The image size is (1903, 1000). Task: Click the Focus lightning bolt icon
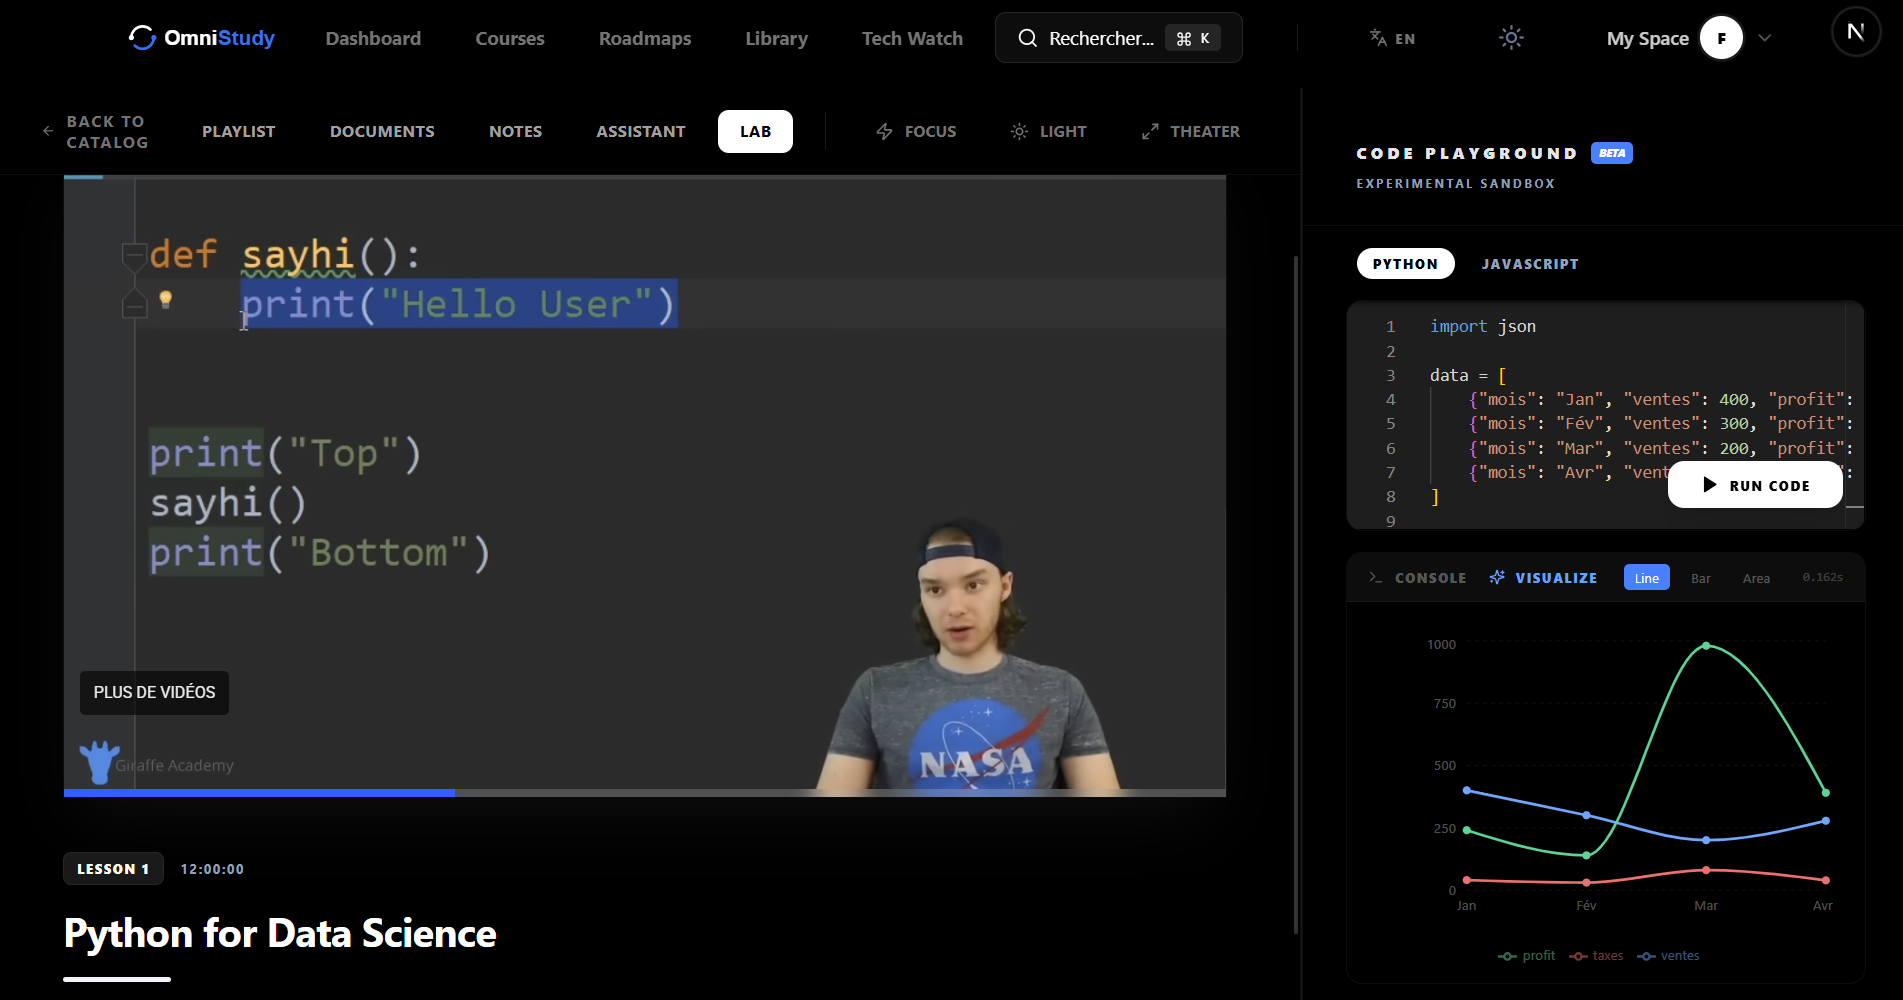(x=884, y=131)
